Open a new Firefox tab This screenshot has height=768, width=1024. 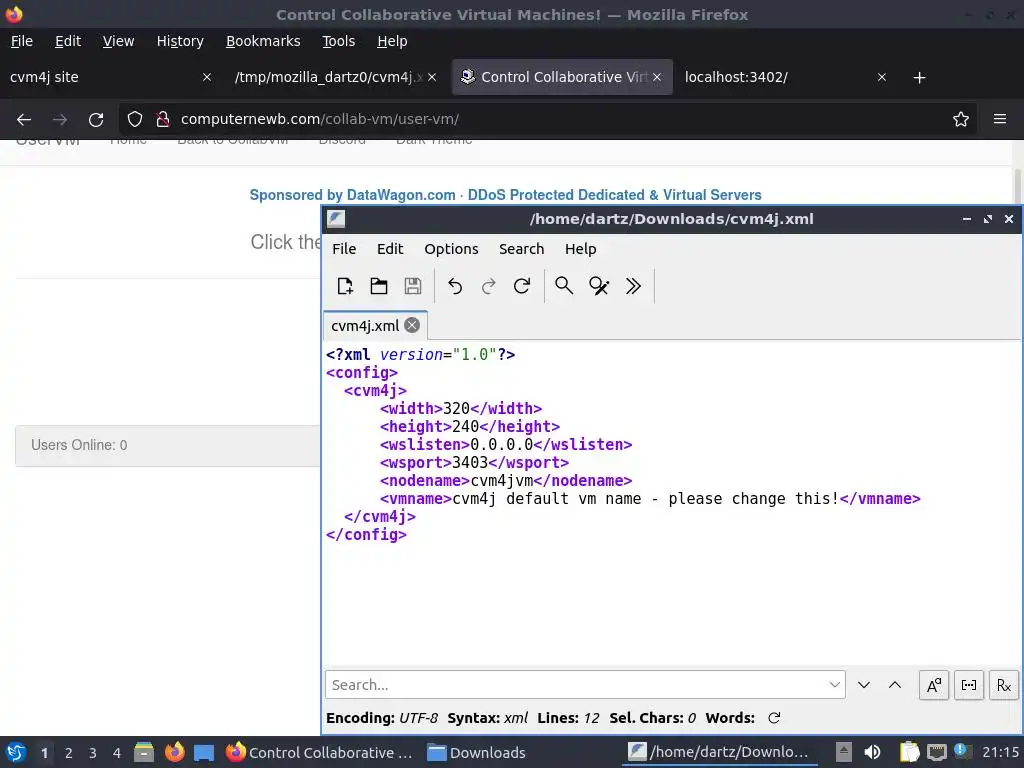pyautogui.click(x=920, y=78)
